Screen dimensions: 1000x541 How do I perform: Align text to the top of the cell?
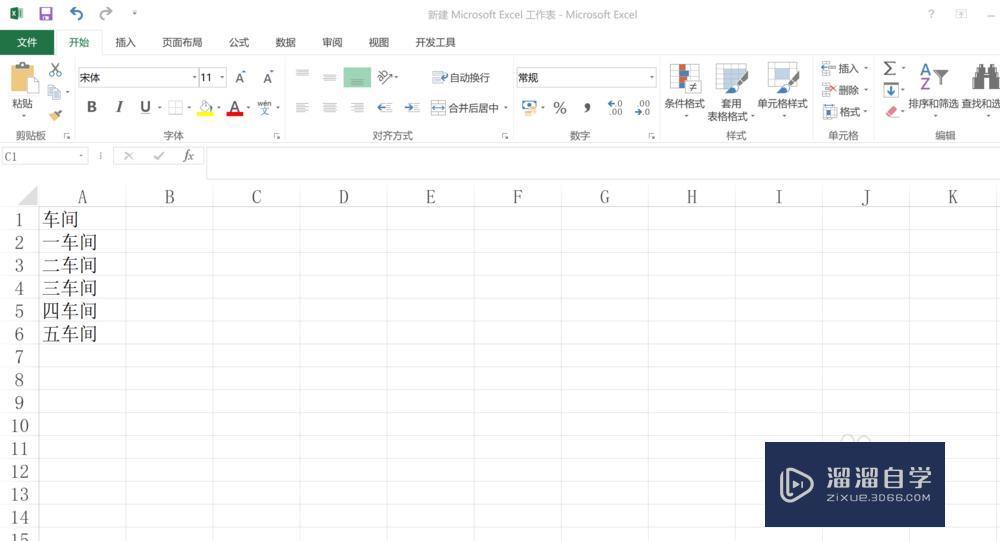point(302,74)
